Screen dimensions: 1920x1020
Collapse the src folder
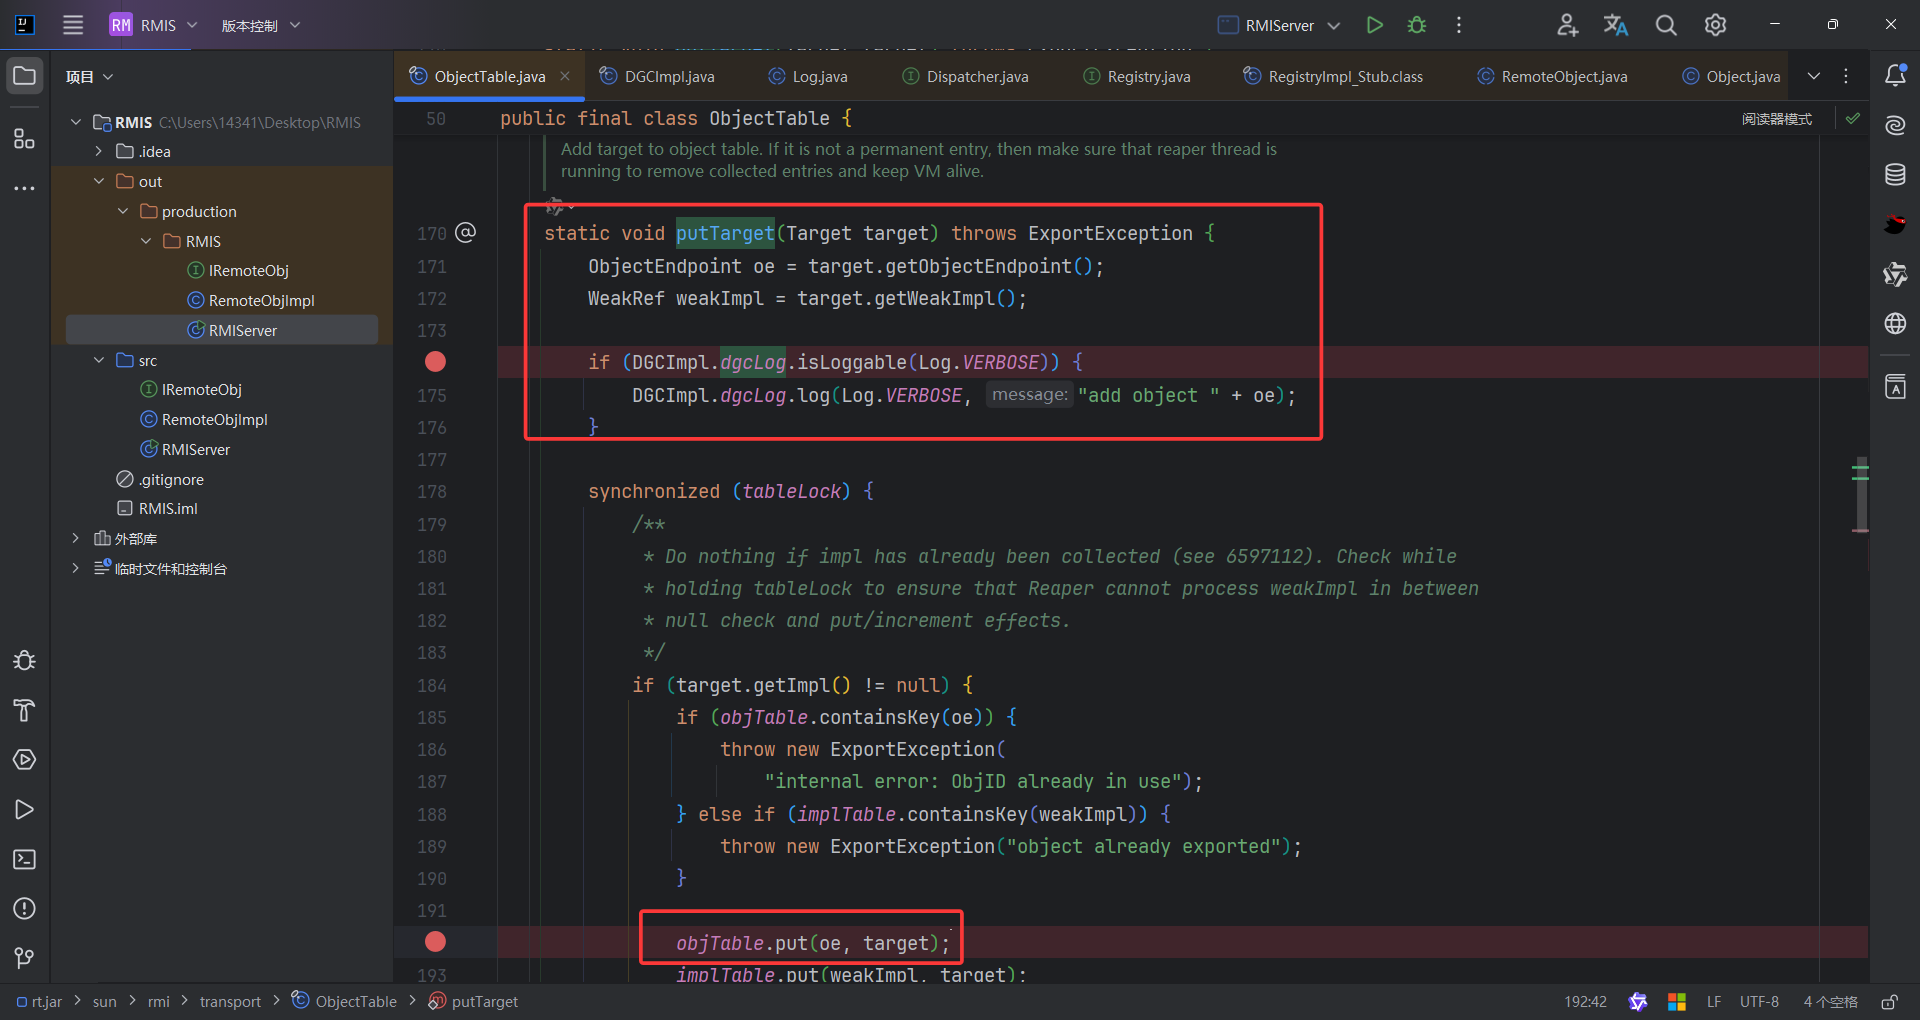pyautogui.click(x=99, y=360)
